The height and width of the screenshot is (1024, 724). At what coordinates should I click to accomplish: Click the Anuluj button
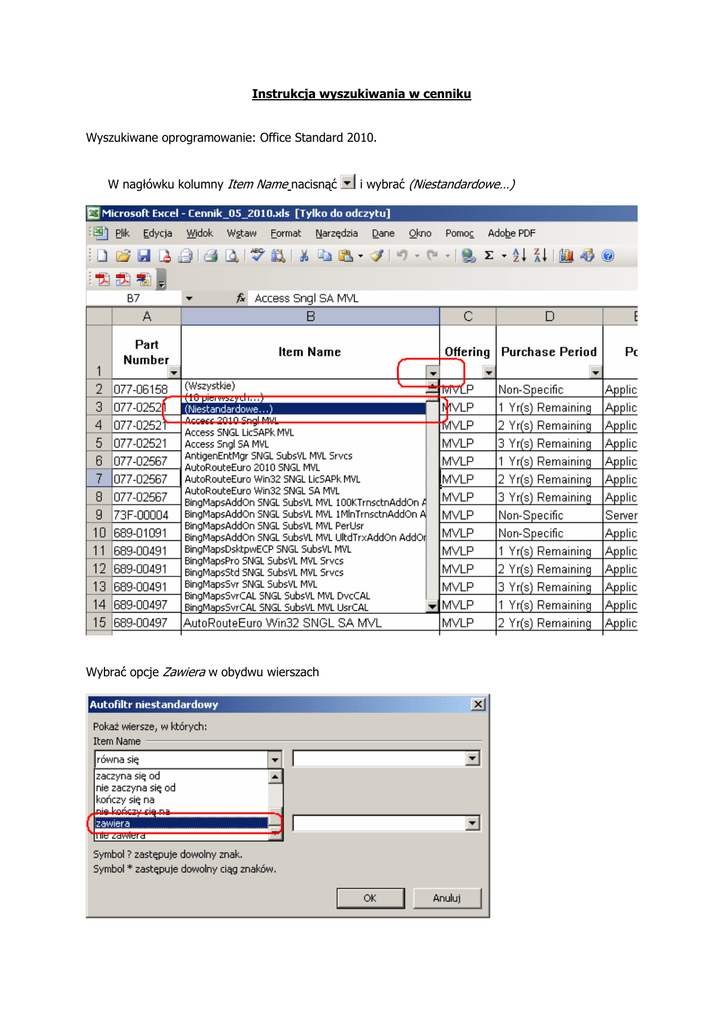click(x=445, y=898)
